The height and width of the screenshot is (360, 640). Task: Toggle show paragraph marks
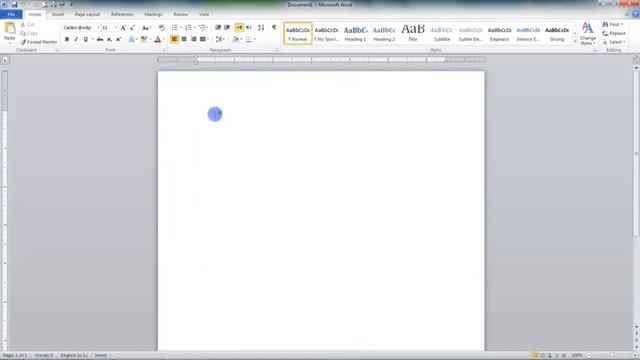[274, 28]
